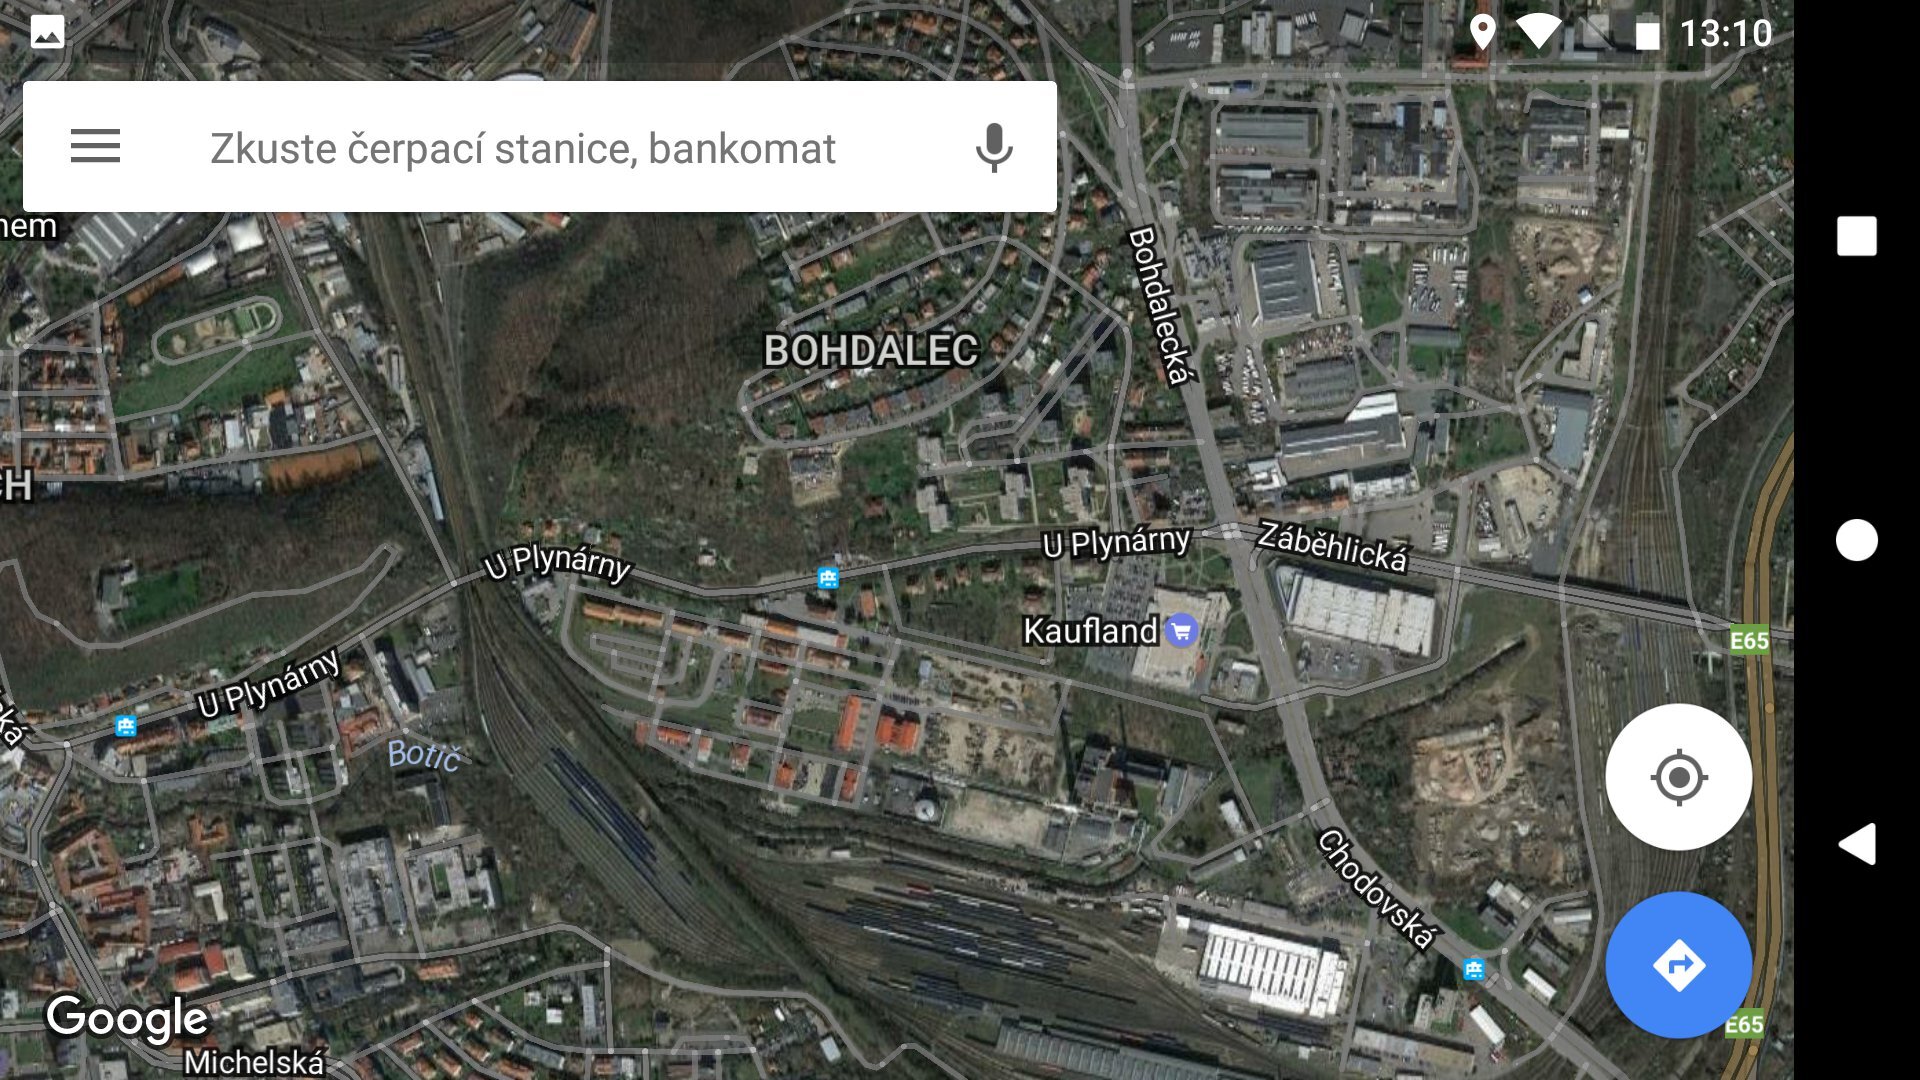This screenshot has height=1080, width=1920.
Task: Tap the Botič stream label
Action: (424, 755)
